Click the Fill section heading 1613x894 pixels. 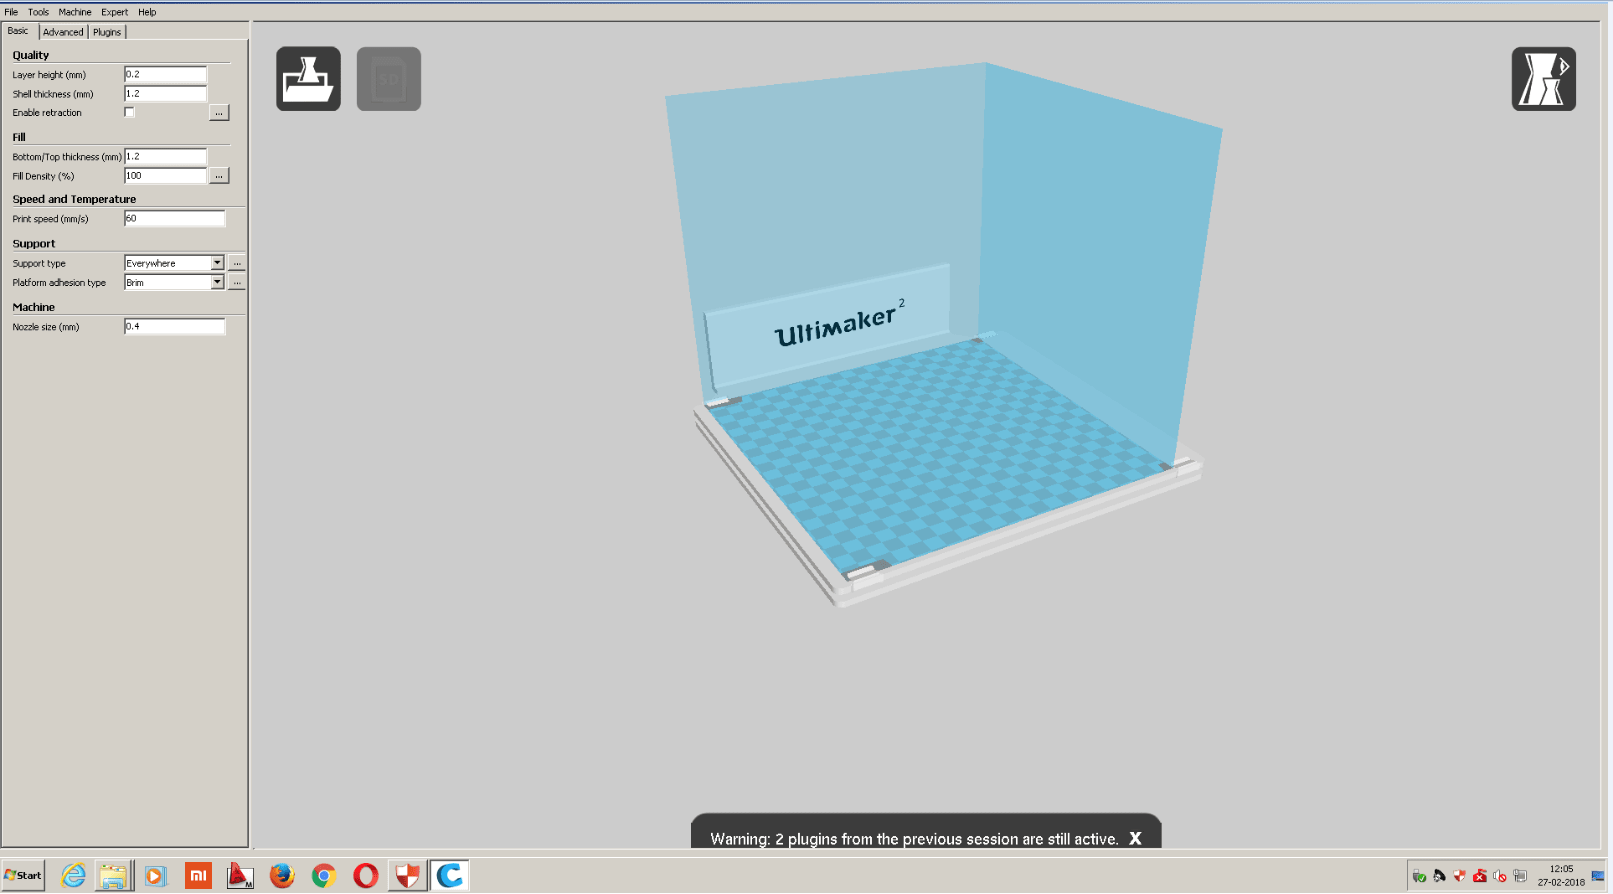point(19,137)
